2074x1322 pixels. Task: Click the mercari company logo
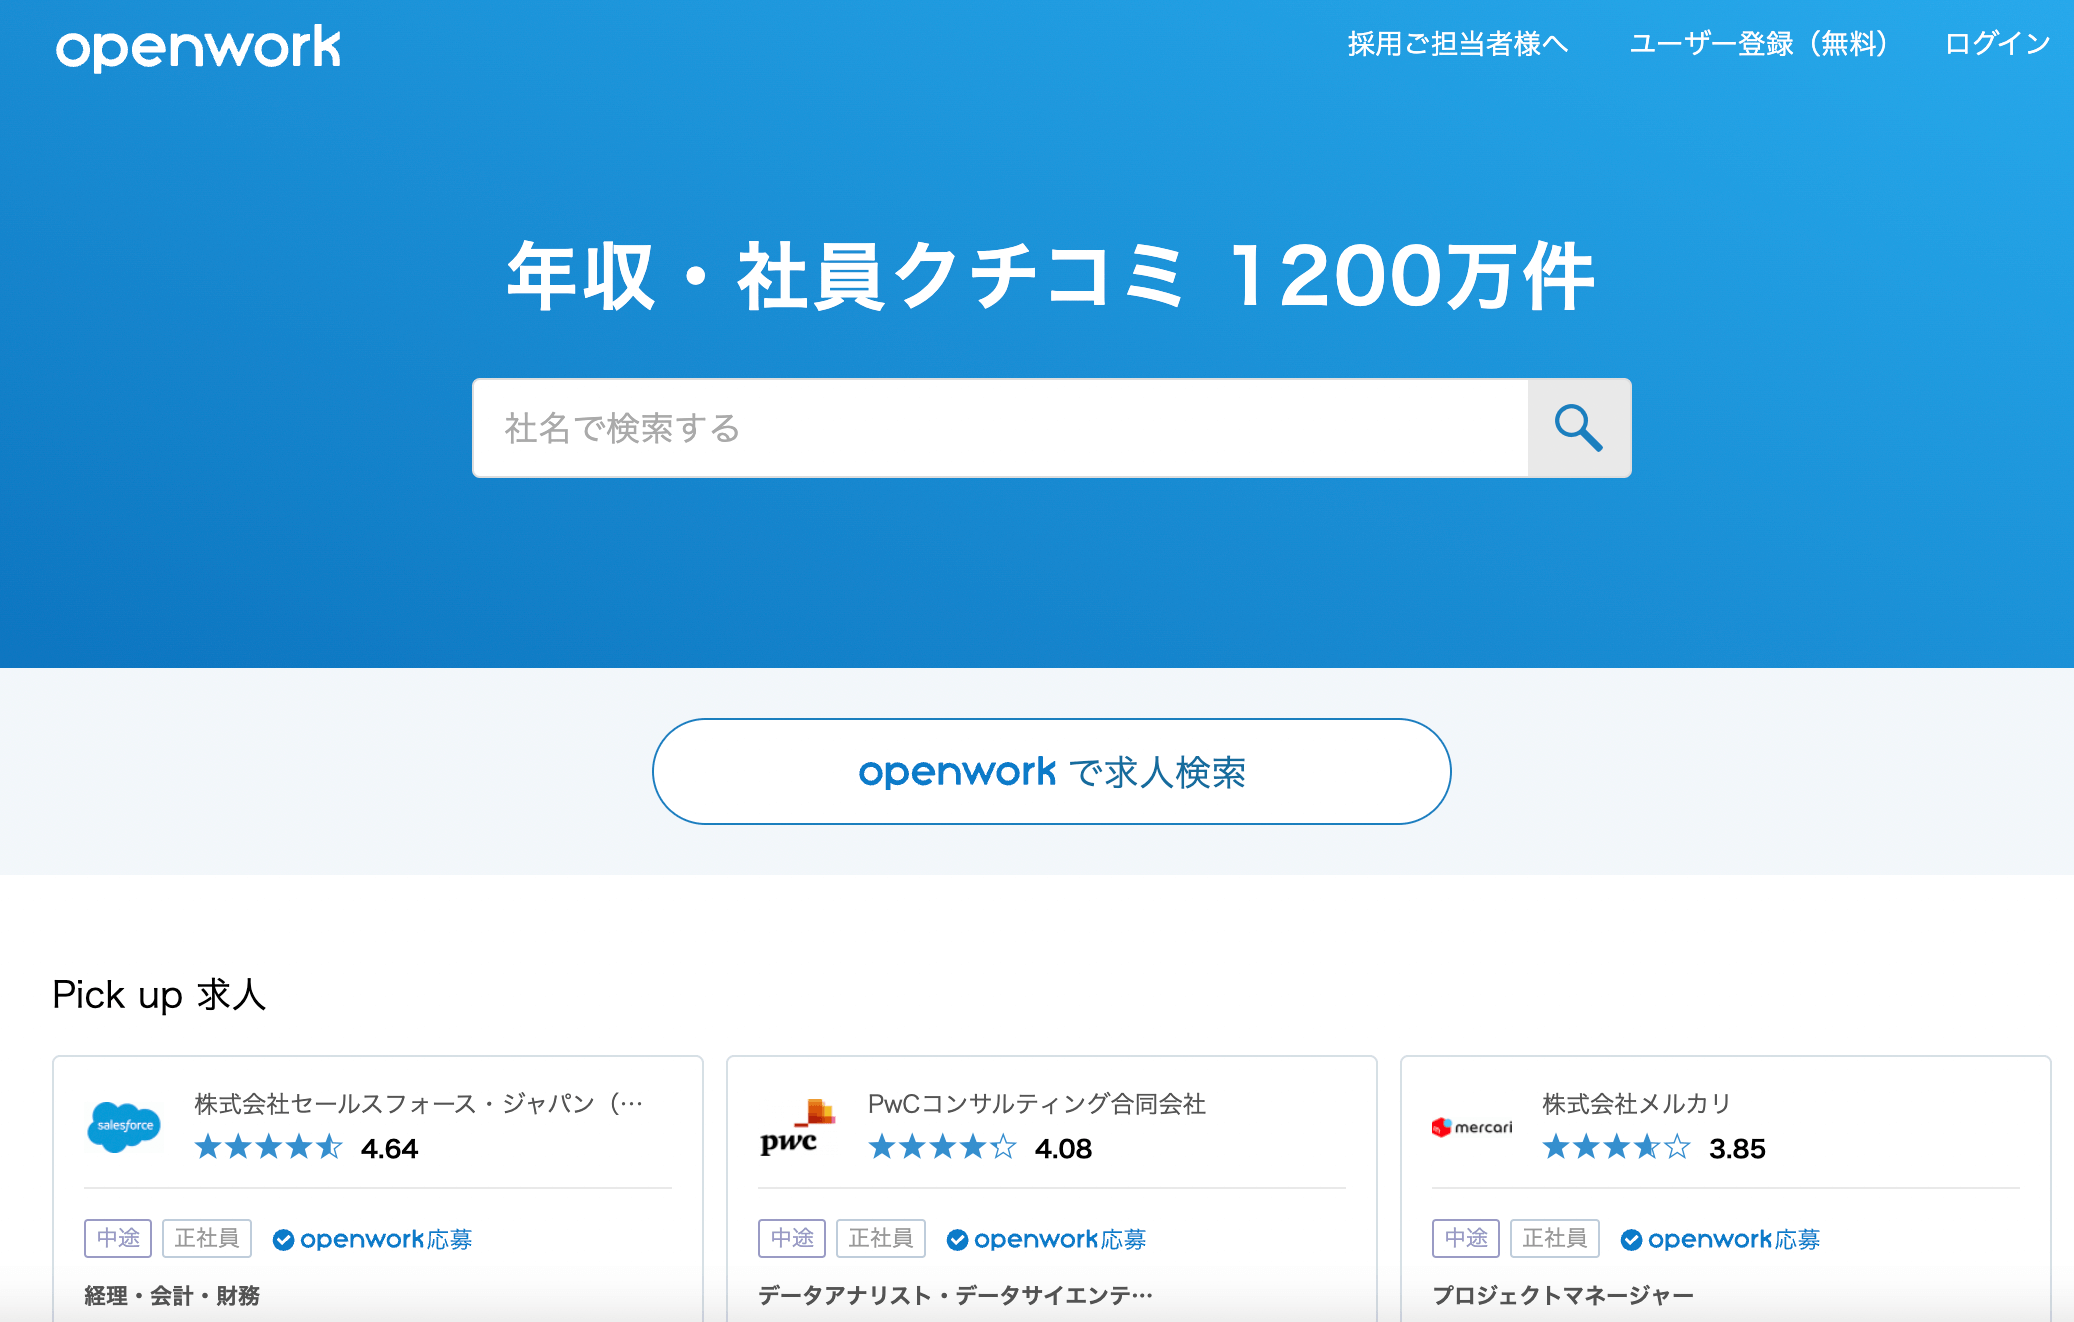(1472, 1127)
